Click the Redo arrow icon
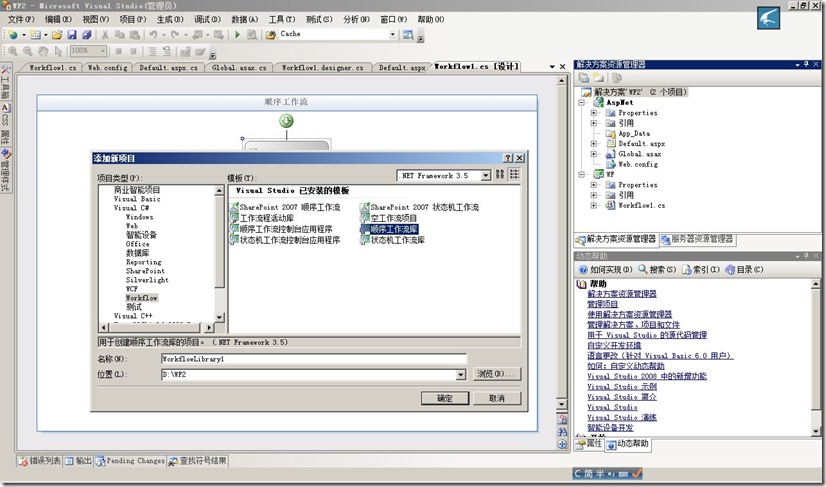The height and width of the screenshot is (487, 826). 174,35
